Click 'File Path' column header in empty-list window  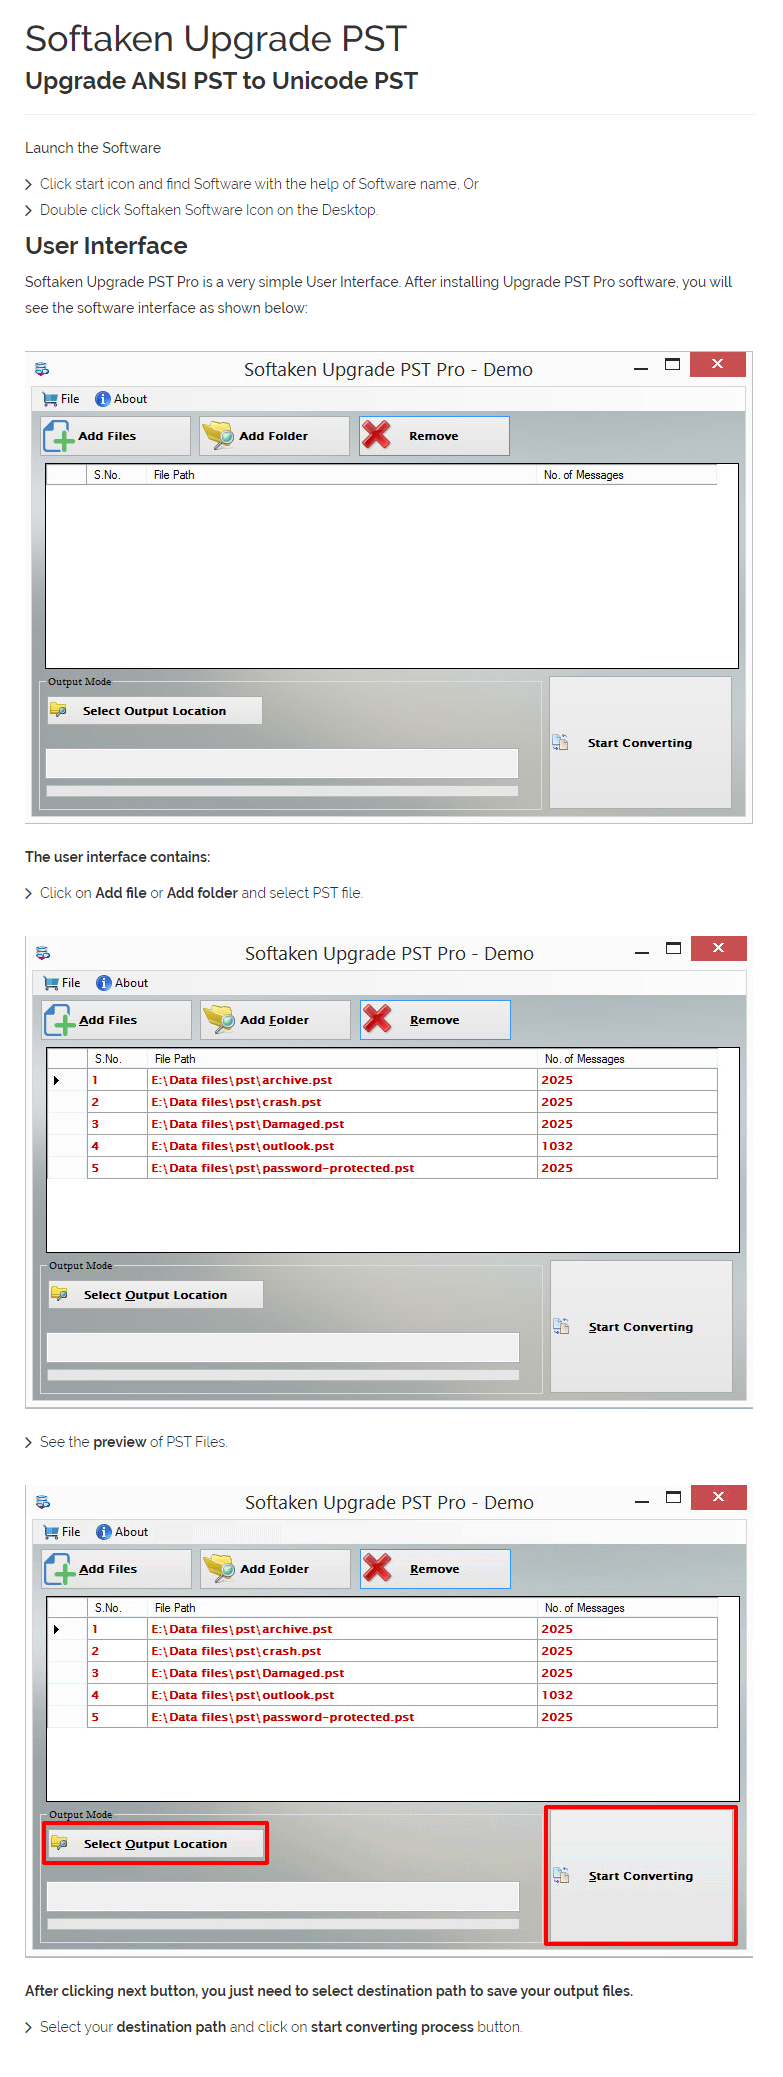(x=174, y=475)
